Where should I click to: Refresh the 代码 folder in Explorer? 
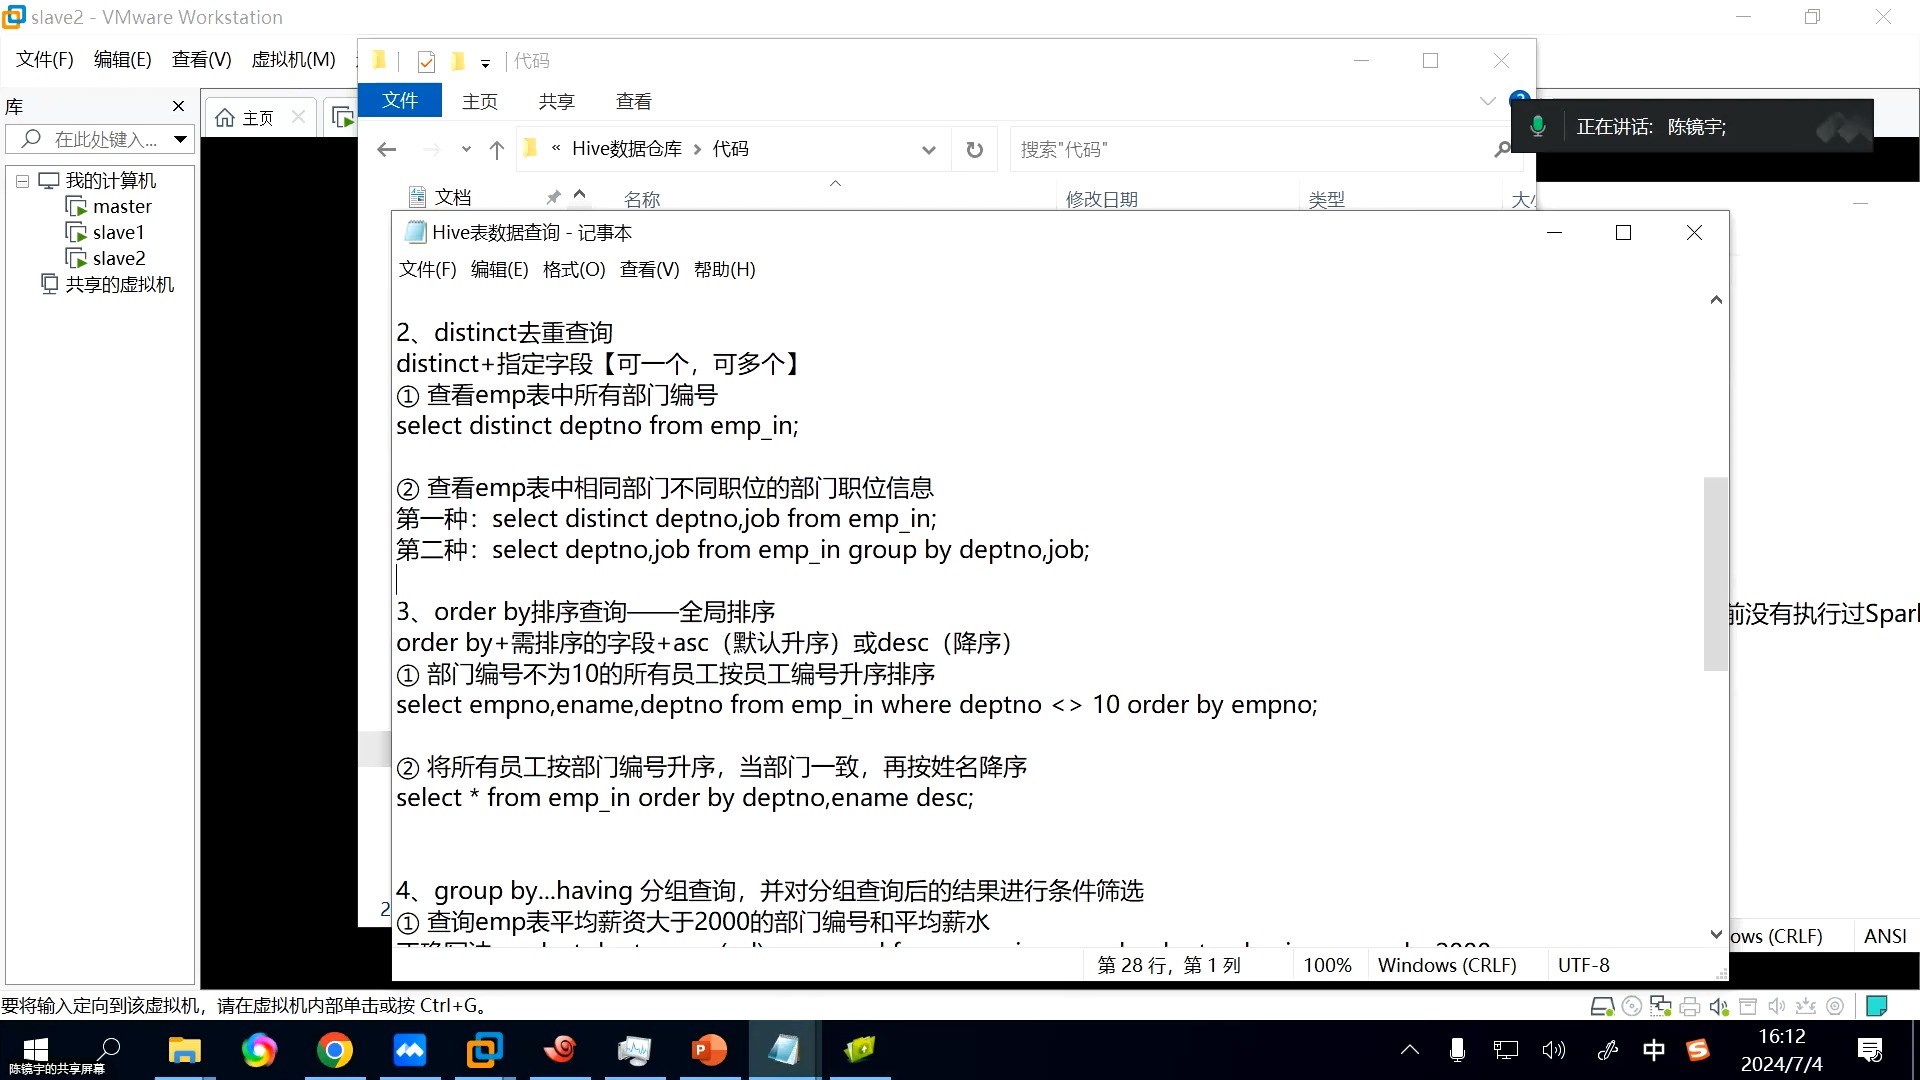pos(974,150)
